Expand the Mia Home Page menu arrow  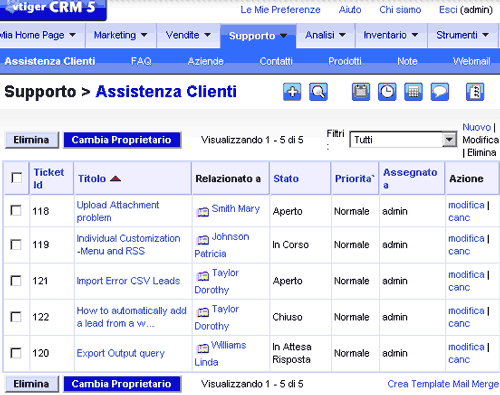click(72, 35)
